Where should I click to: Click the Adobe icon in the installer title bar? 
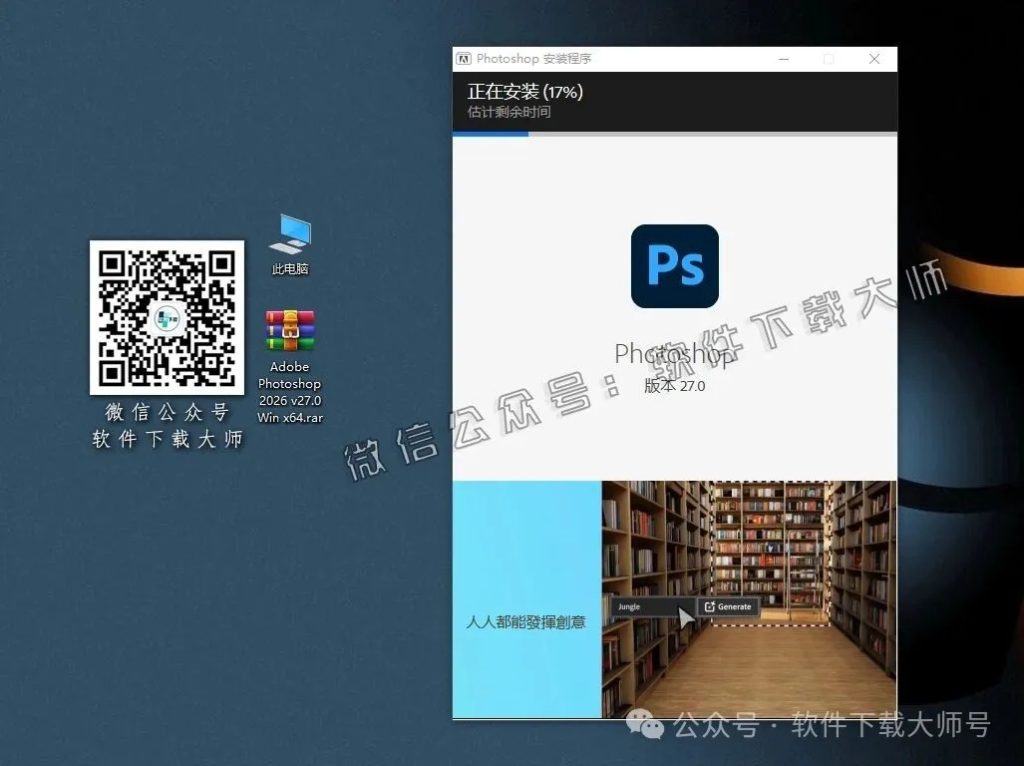pos(464,59)
